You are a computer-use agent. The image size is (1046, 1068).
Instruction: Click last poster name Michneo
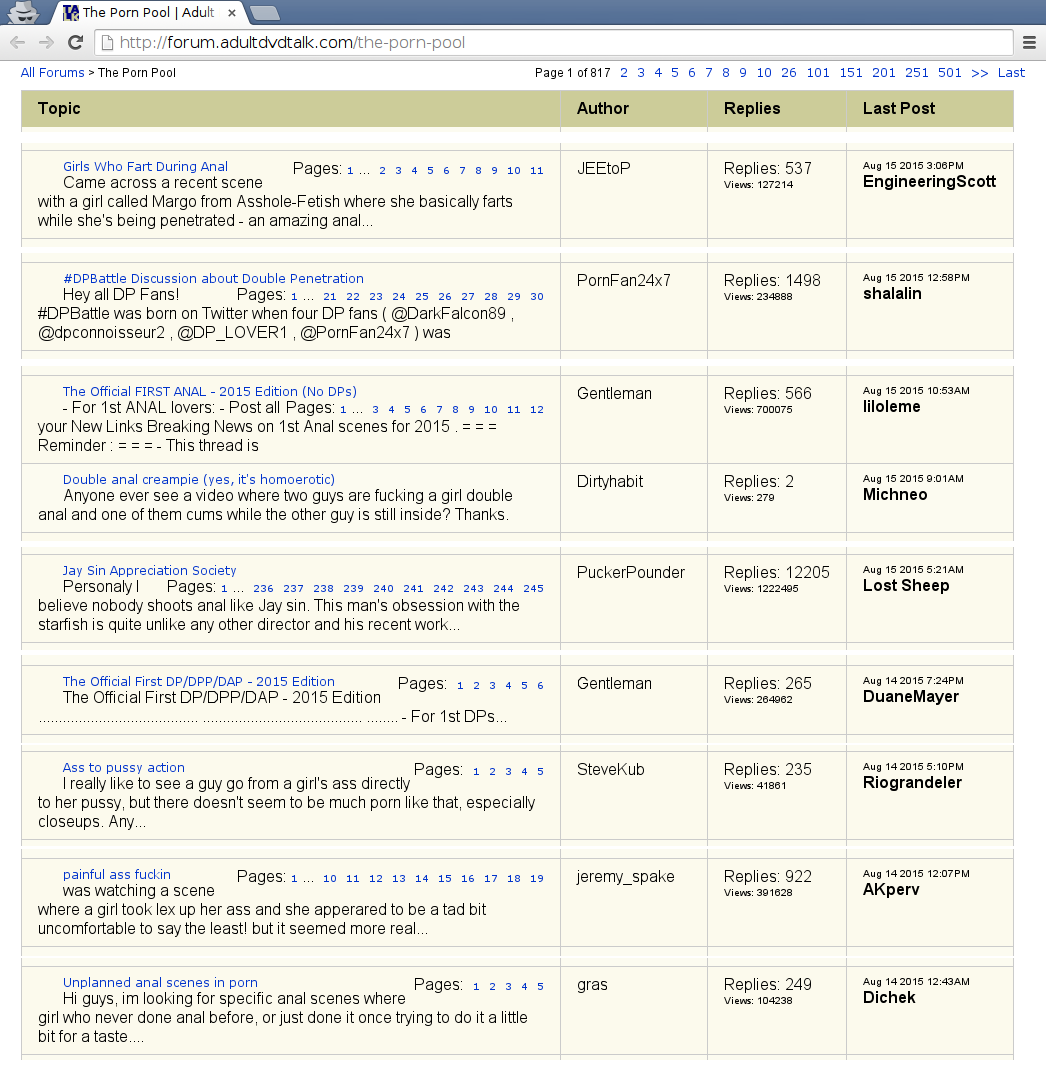click(895, 494)
